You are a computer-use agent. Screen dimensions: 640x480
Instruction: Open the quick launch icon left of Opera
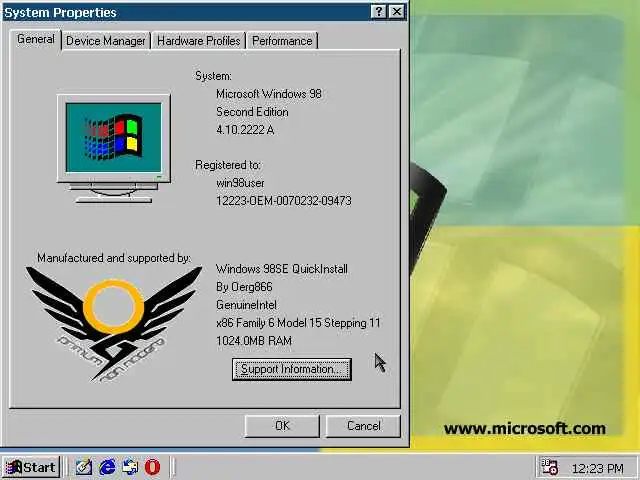pyautogui.click(x=130, y=467)
